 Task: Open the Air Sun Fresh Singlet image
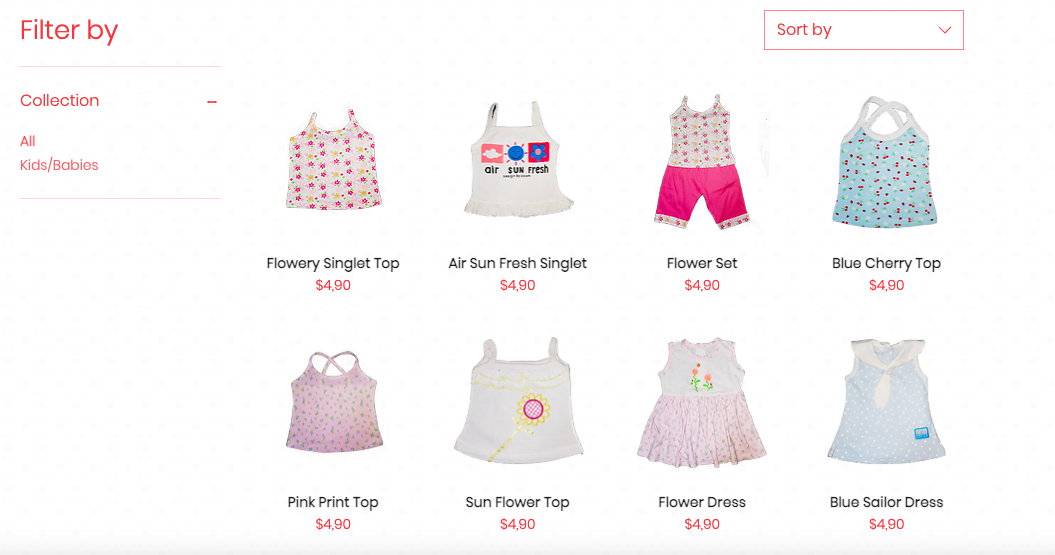tap(517, 159)
